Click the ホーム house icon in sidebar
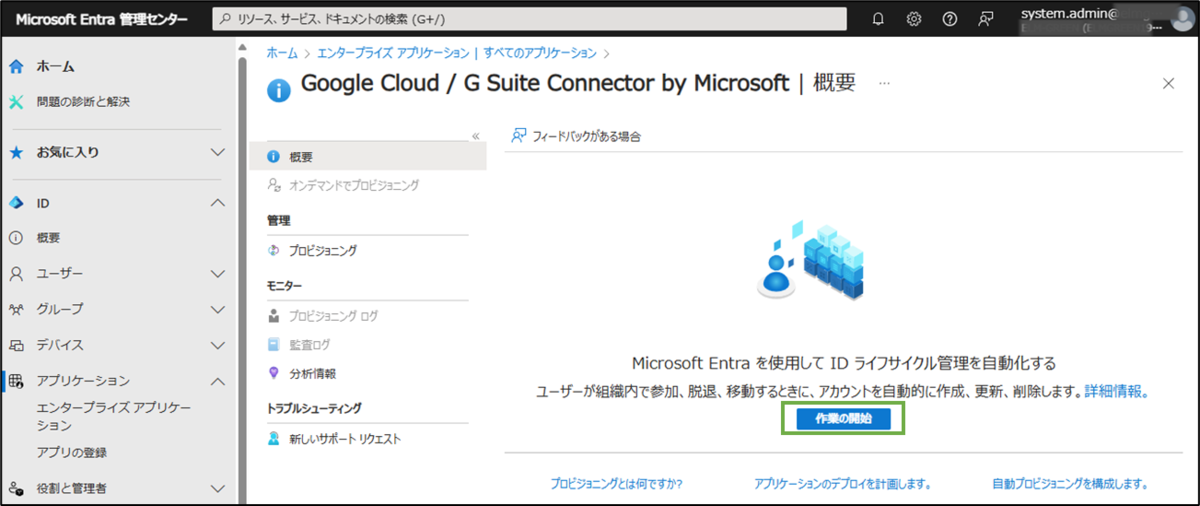Screen dimensions: 1200x506 15,66
